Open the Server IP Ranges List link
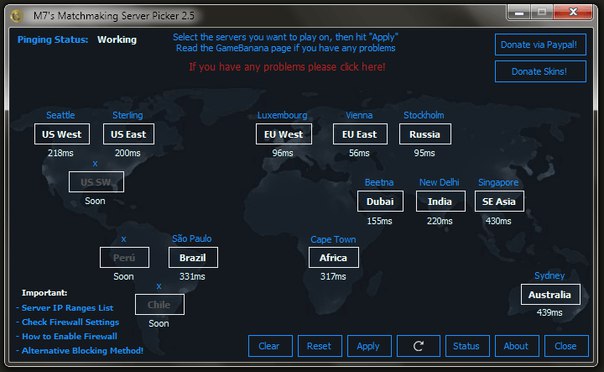Screen dimensions: 604x372 (x=67, y=308)
